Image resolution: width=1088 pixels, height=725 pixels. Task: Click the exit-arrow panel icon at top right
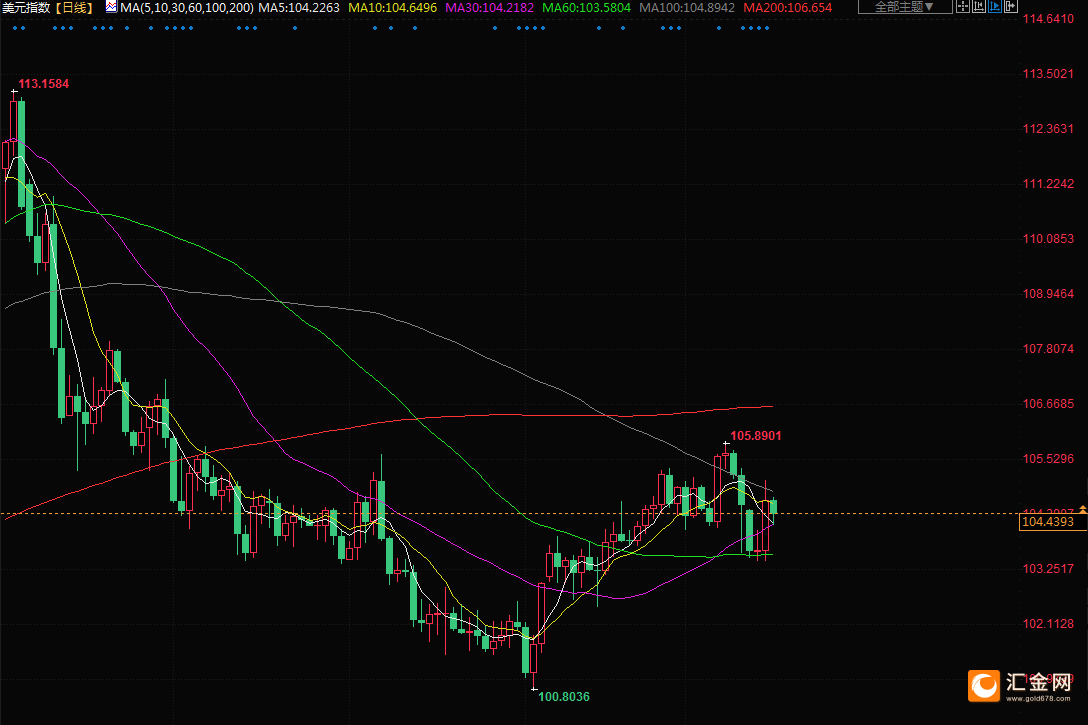pos(1011,6)
